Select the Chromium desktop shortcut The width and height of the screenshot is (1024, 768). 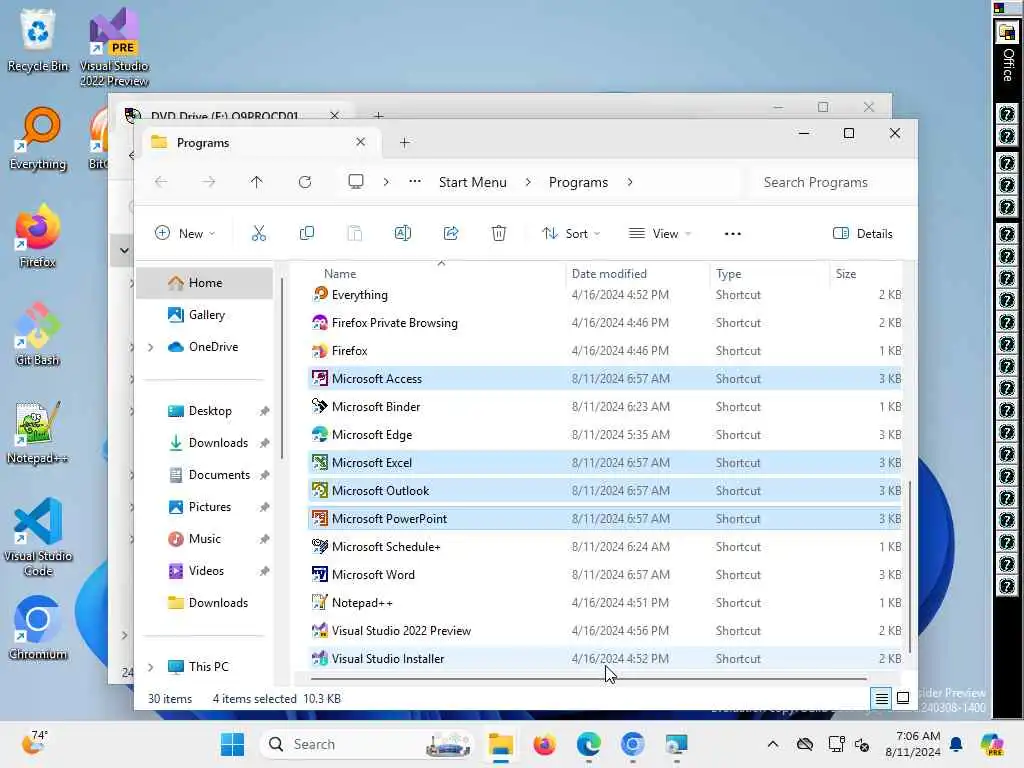[38, 628]
